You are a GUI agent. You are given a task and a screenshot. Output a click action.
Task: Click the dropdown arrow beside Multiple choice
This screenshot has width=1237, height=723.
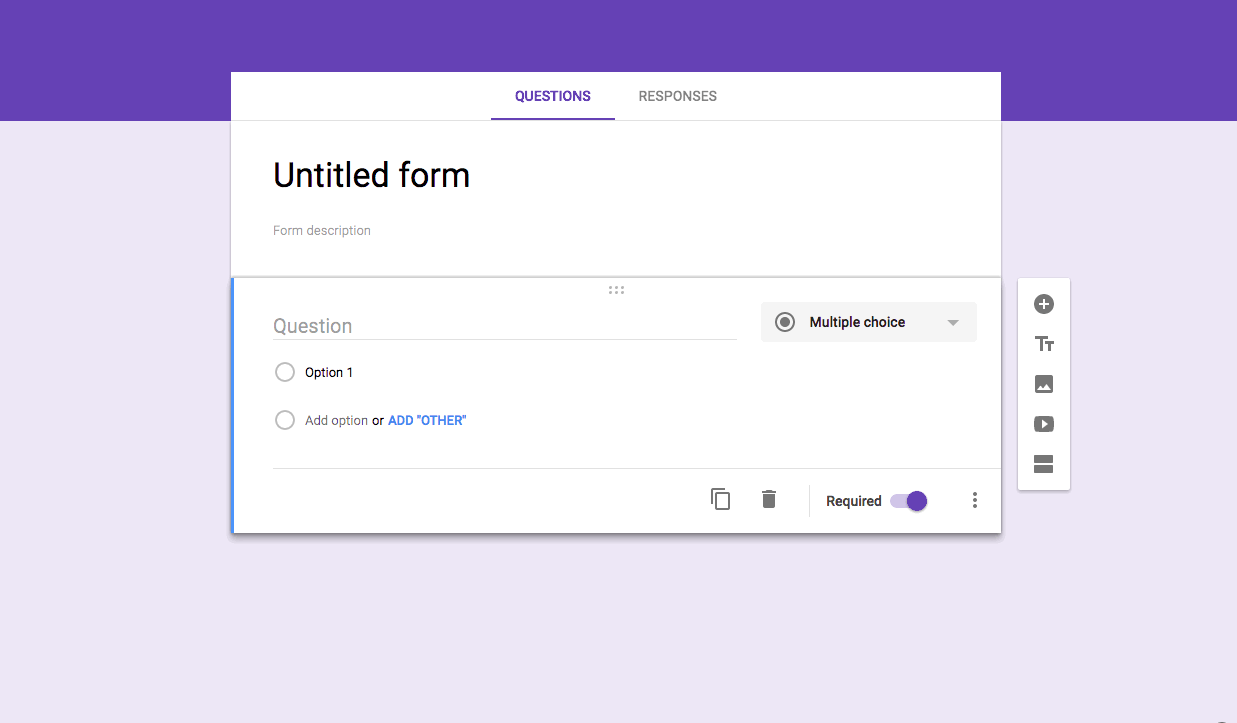(953, 323)
